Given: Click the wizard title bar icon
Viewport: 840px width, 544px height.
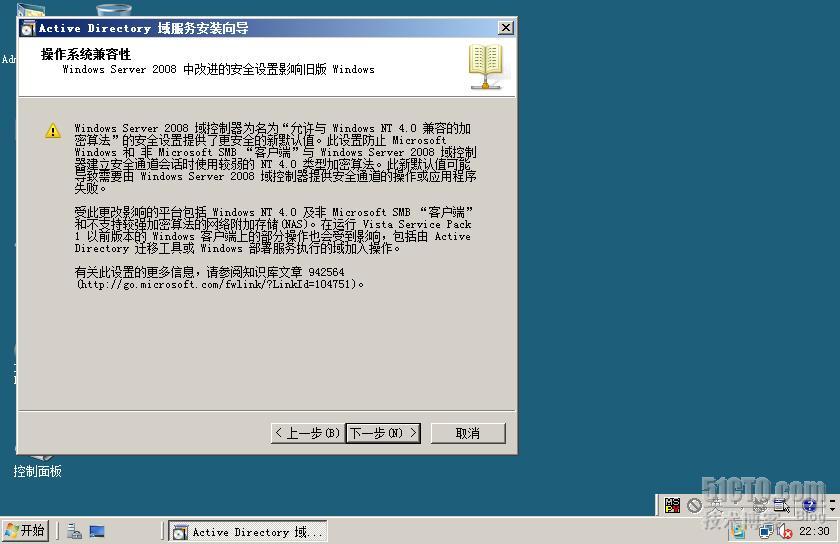Looking at the screenshot, I should click(28, 28).
